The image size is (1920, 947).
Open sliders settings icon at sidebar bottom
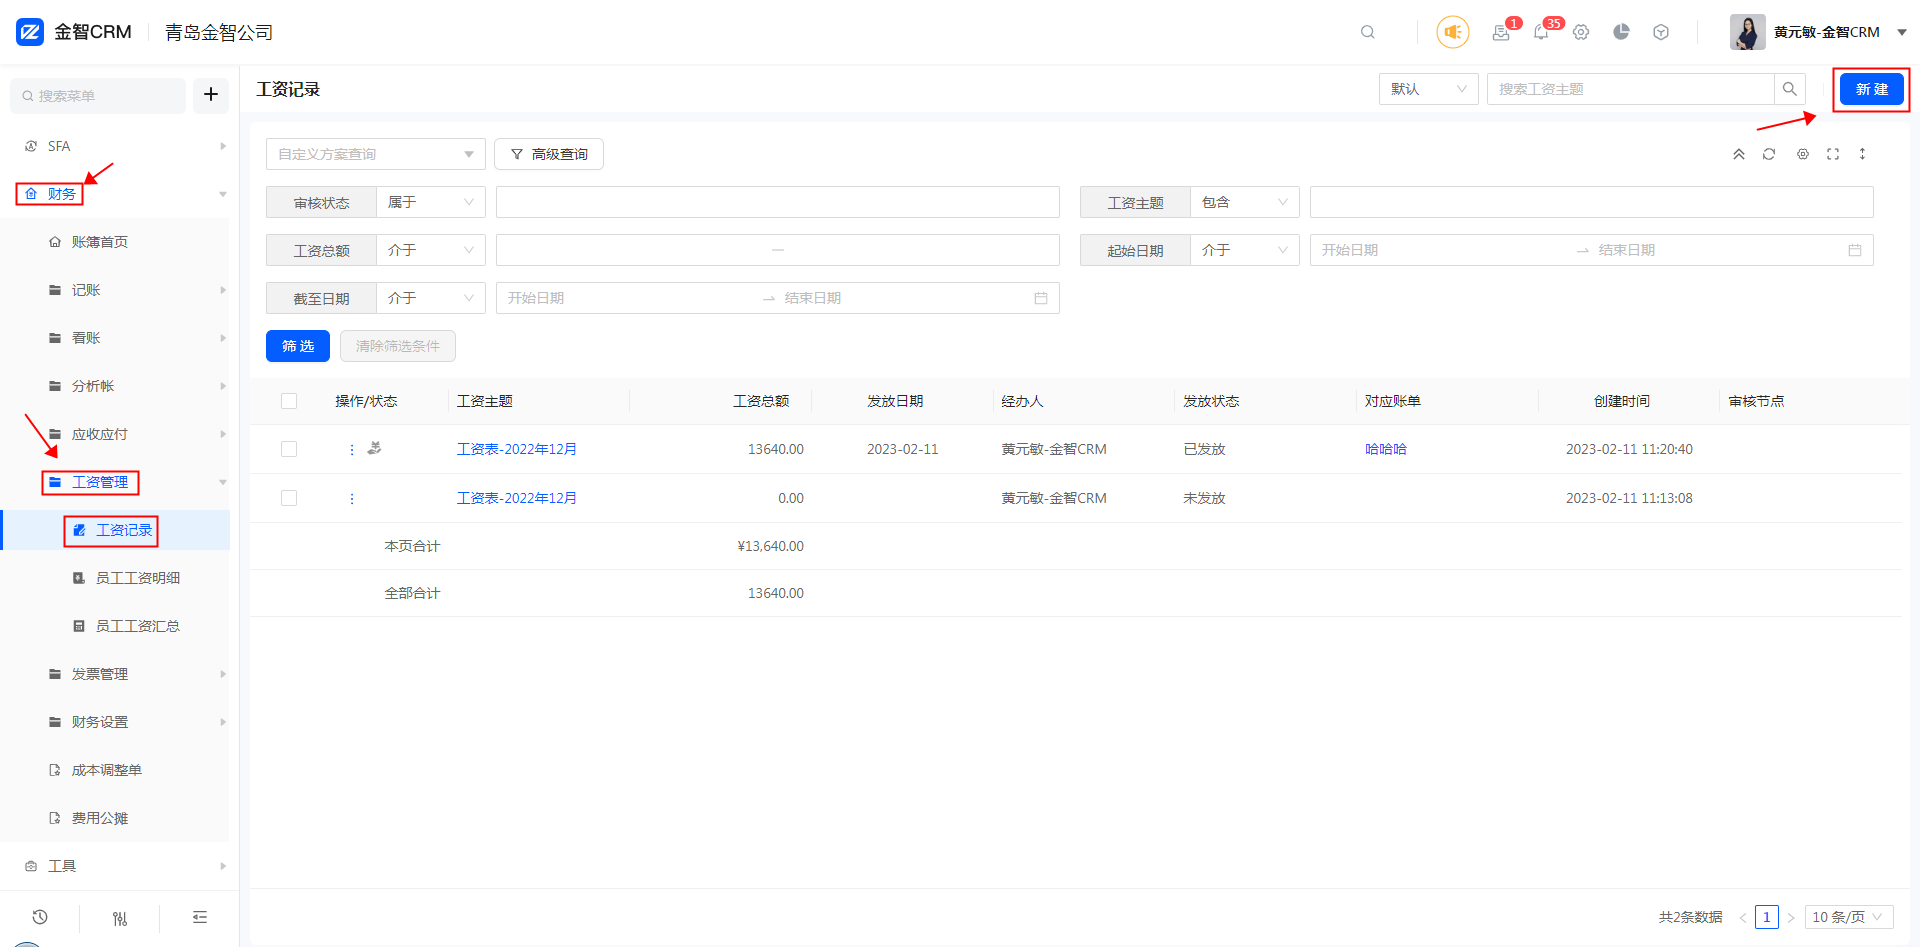click(120, 918)
